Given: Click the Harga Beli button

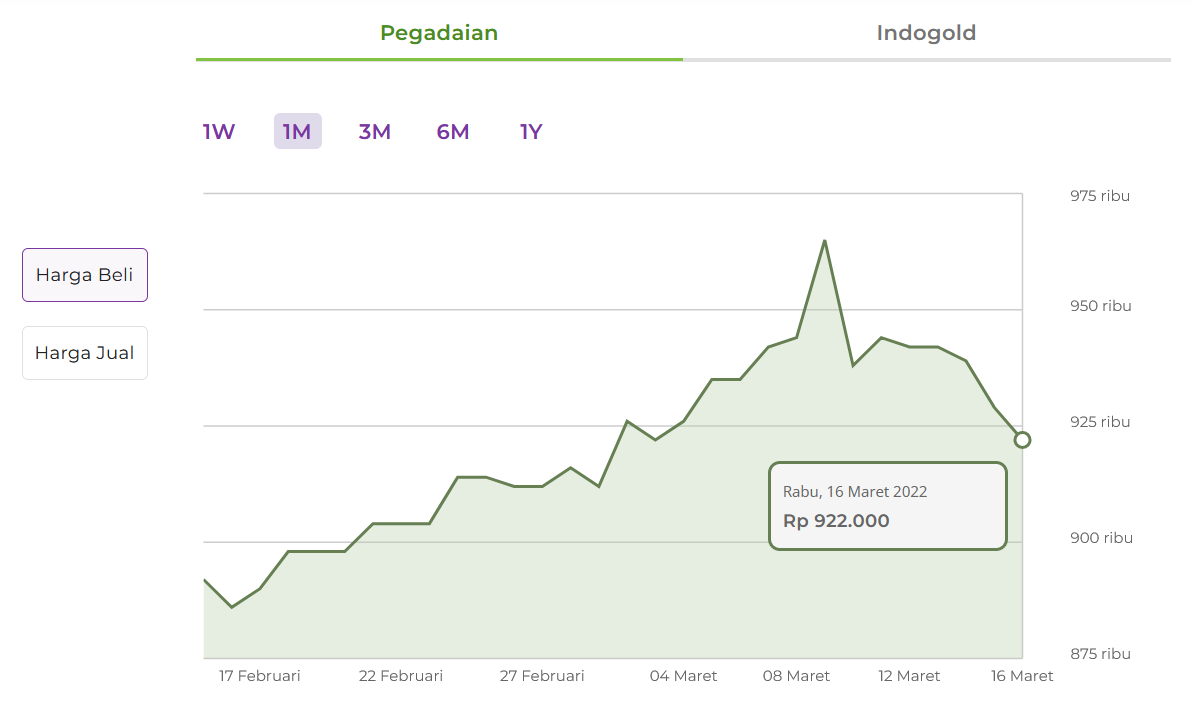Looking at the screenshot, I should (85, 275).
